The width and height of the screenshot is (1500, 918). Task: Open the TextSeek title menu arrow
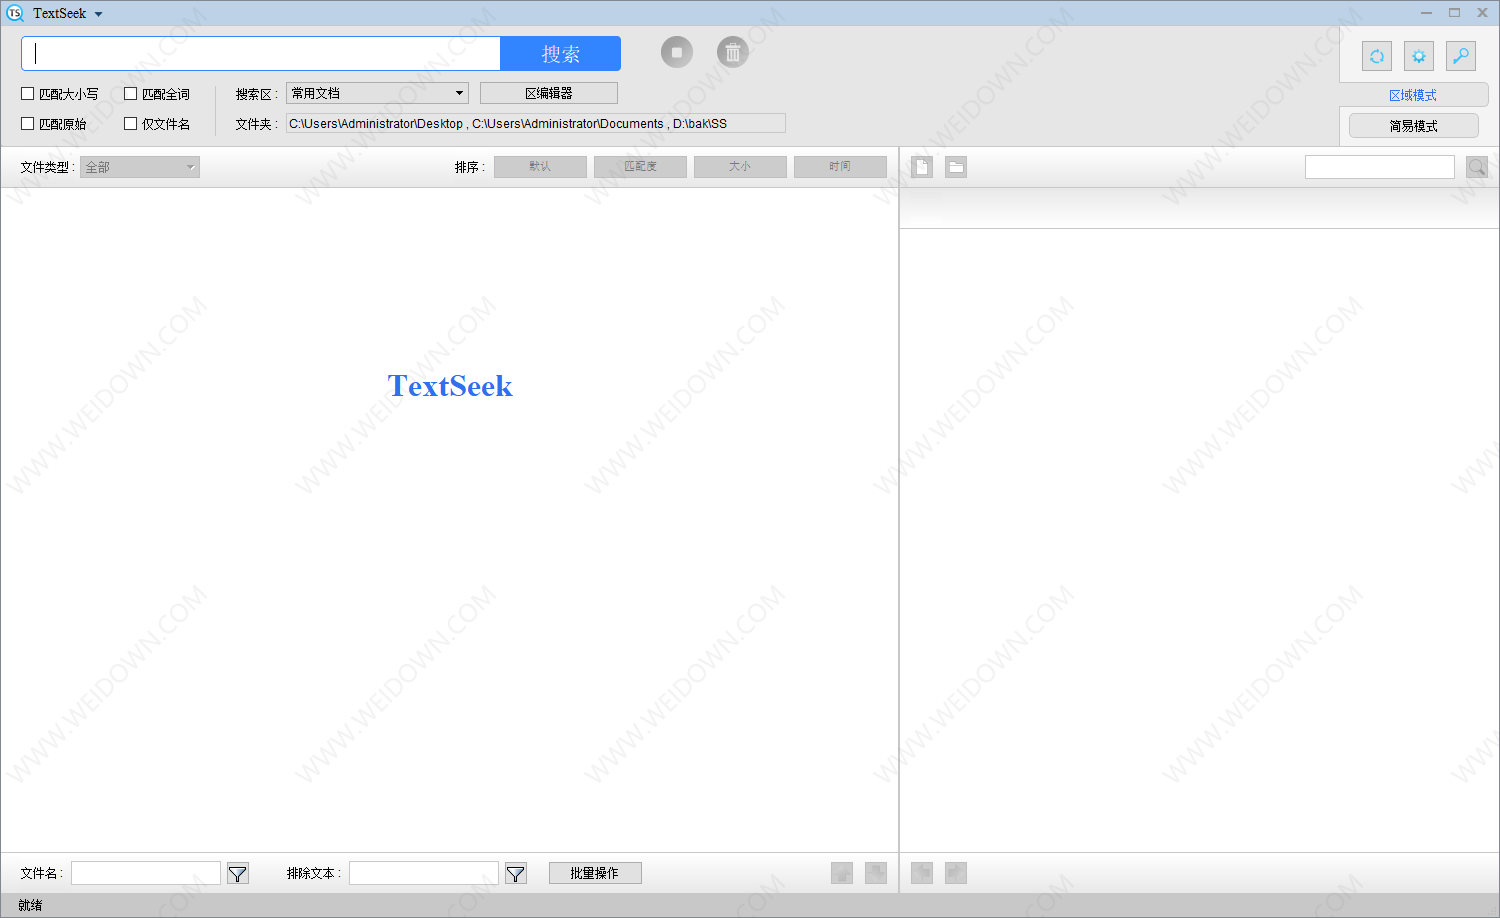[x=98, y=14]
